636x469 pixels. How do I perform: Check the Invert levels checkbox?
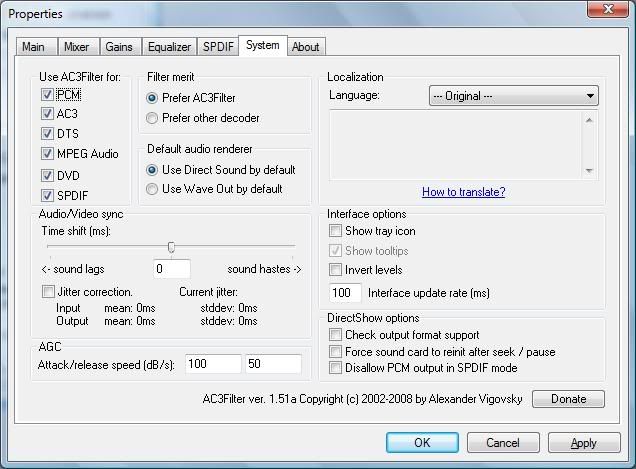pos(335,269)
